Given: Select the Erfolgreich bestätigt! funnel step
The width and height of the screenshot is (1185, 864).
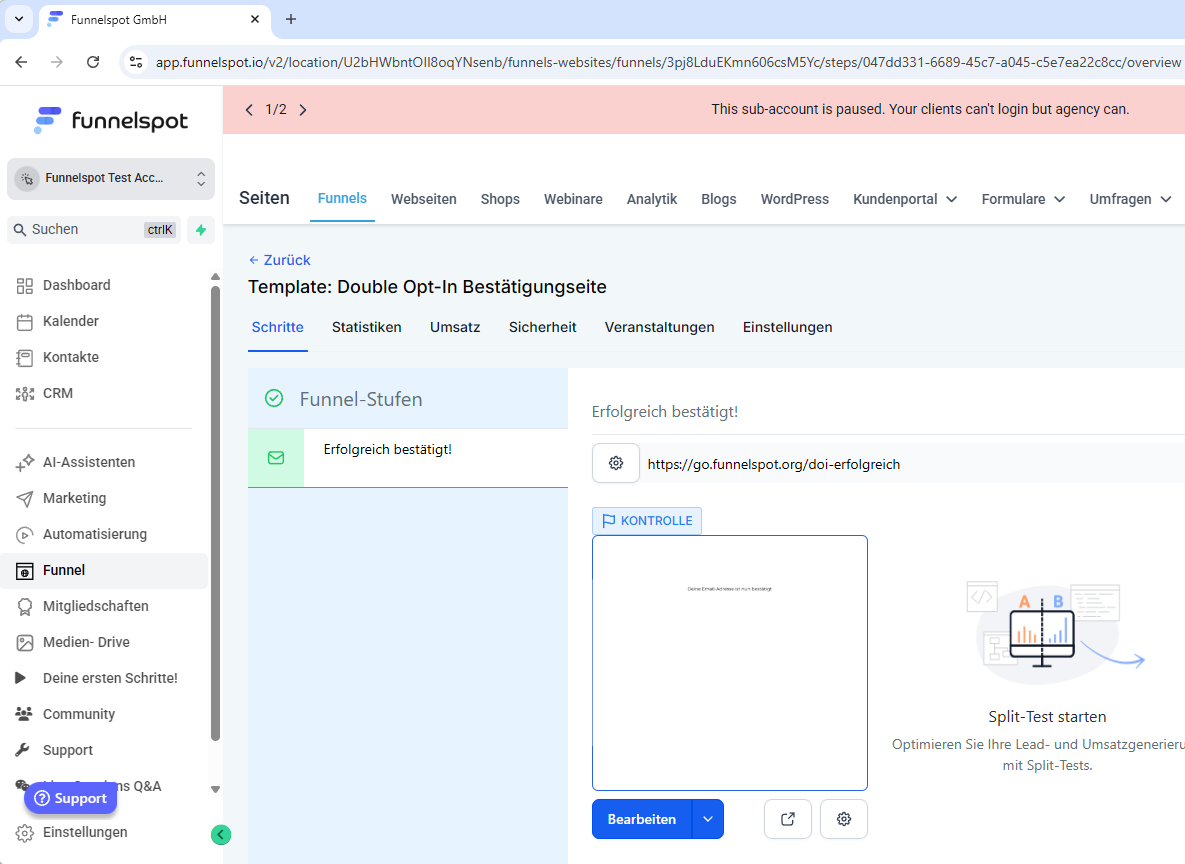Looking at the screenshot, I should coord(408,458).
